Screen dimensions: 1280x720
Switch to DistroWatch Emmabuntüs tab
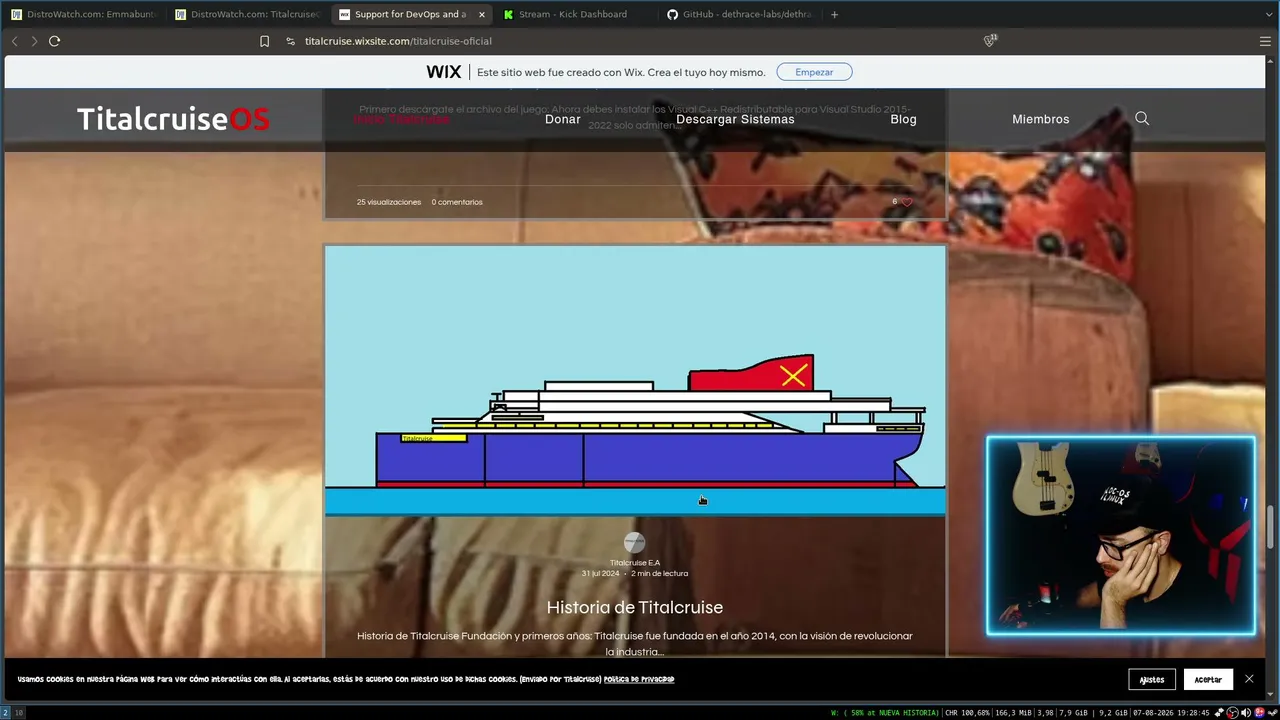(x=84, y=14)
